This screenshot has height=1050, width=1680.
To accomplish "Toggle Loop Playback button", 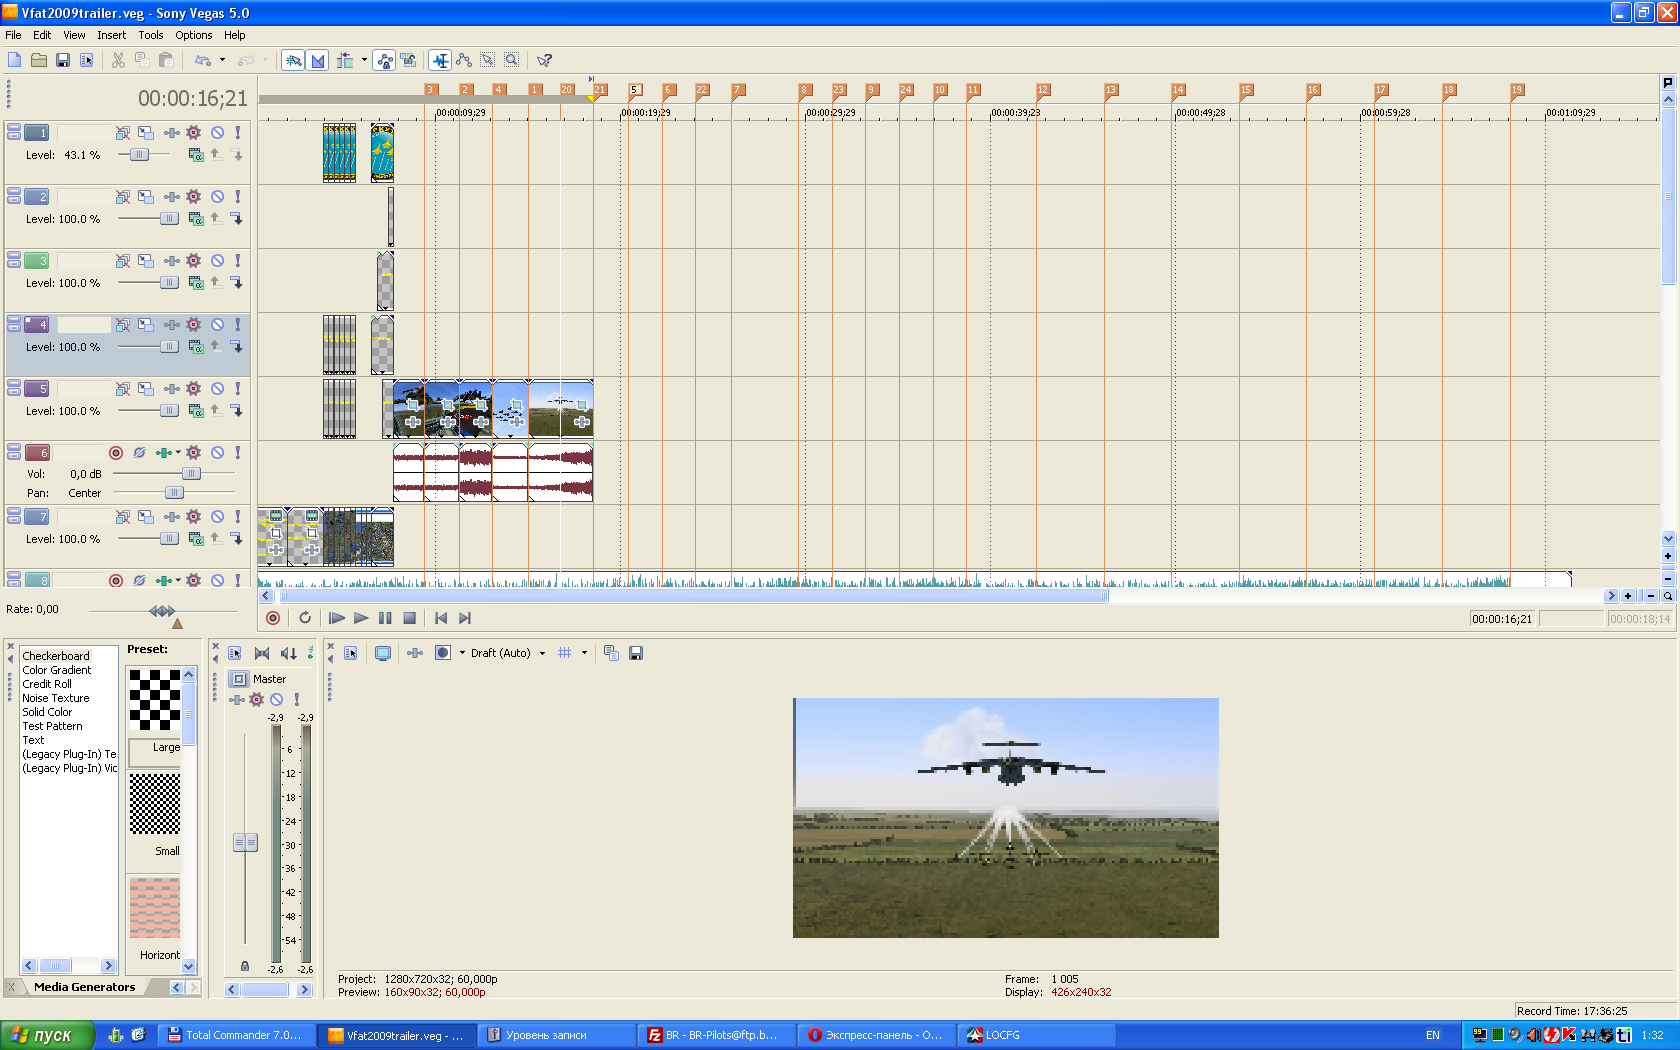I will (305, 618).
